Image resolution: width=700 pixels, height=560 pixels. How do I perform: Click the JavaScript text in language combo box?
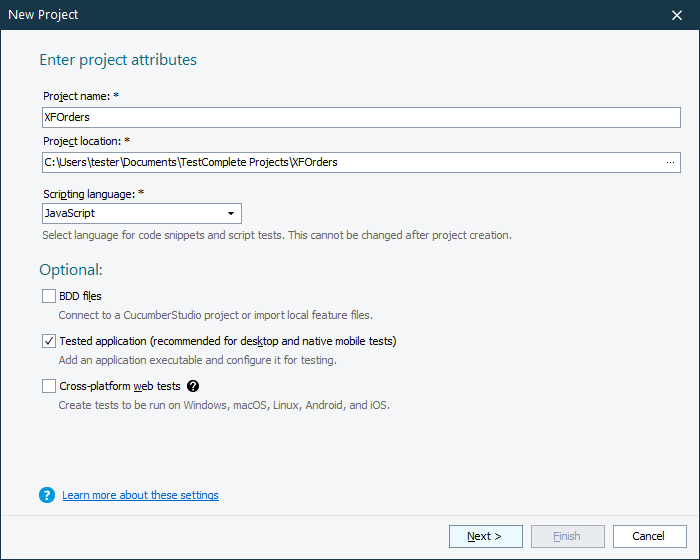[70, 214]
